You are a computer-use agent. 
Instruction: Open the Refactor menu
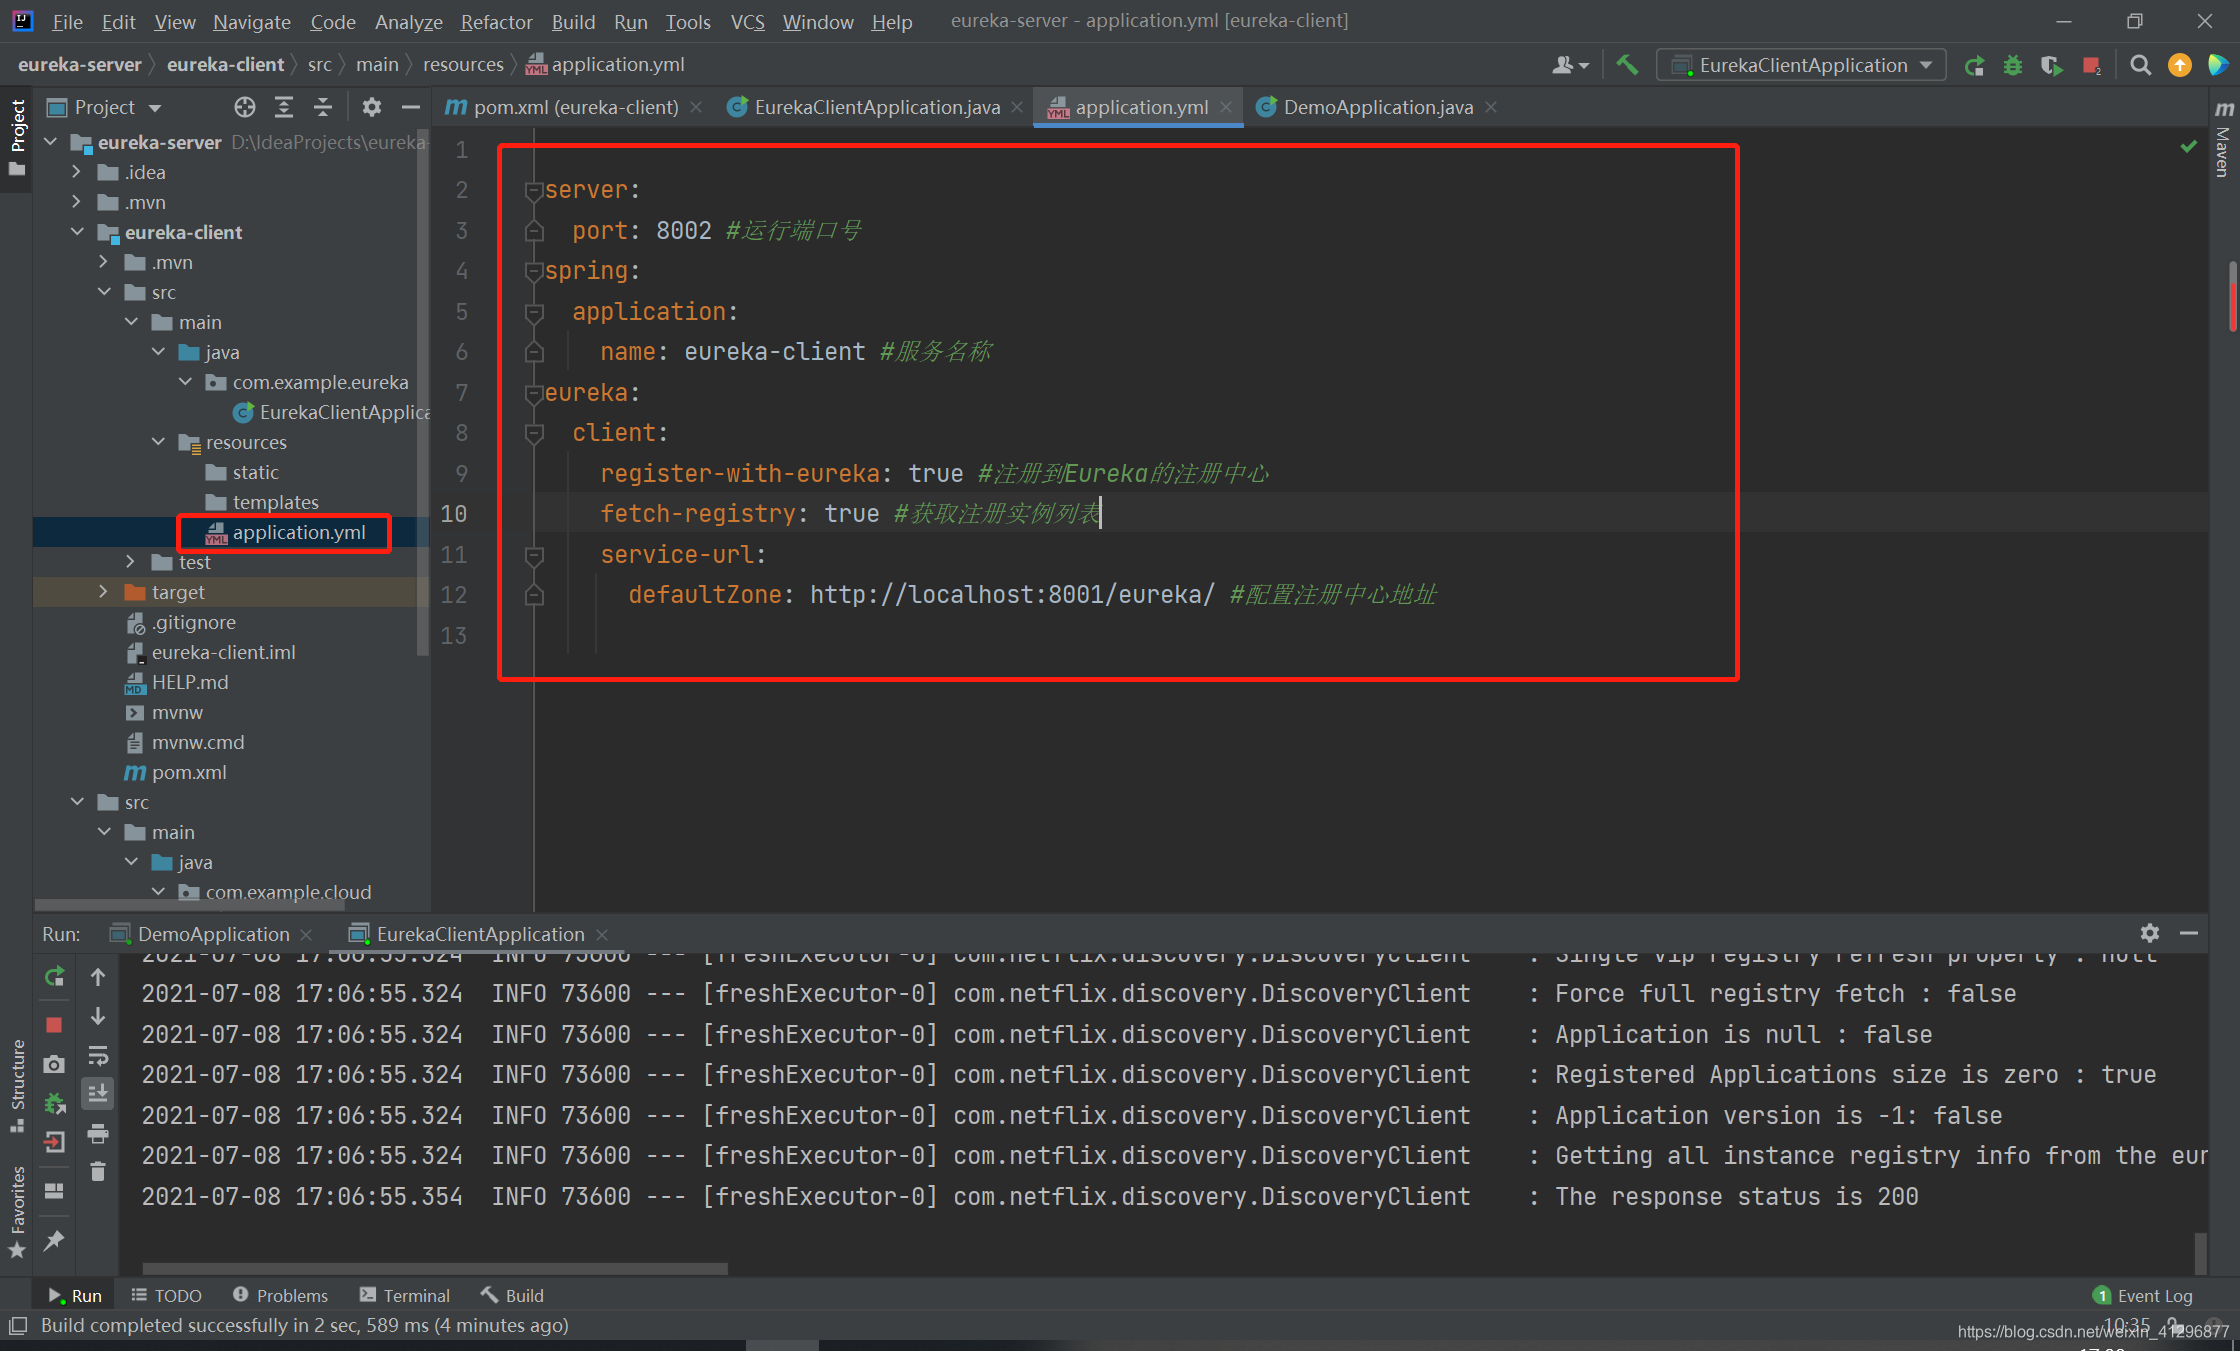[x=496, y=21]
